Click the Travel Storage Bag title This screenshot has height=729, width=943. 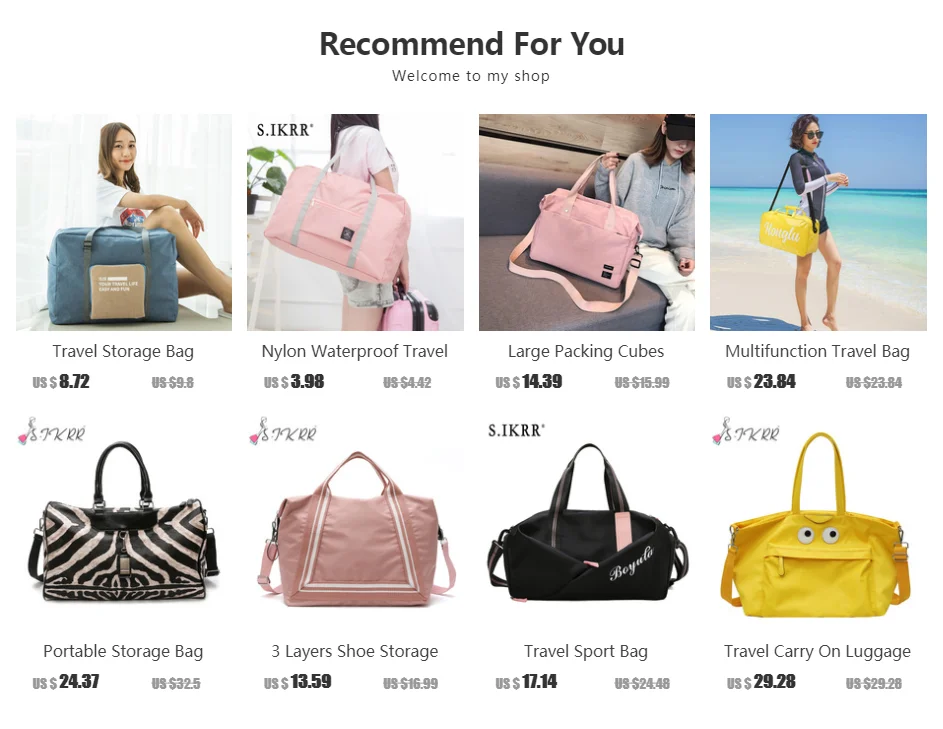pyautogui.click(x=123, y=351)
